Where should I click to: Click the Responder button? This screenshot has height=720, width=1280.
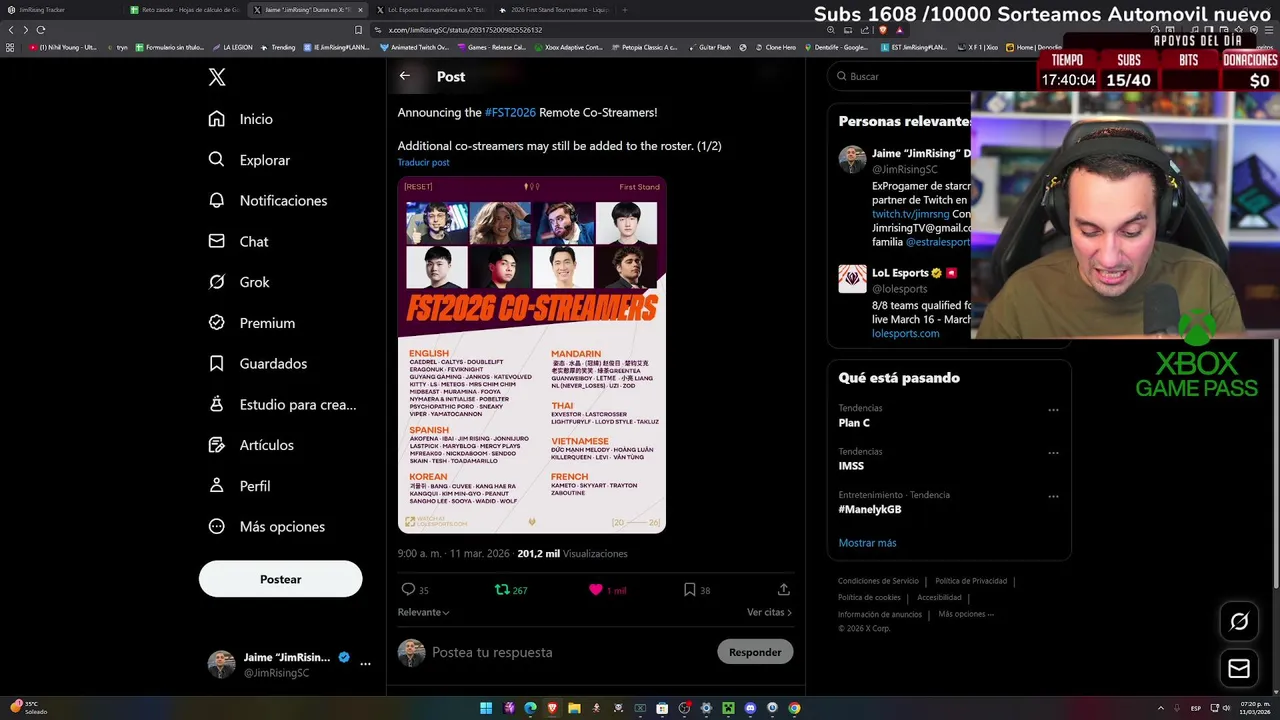[x=755, y=652]
